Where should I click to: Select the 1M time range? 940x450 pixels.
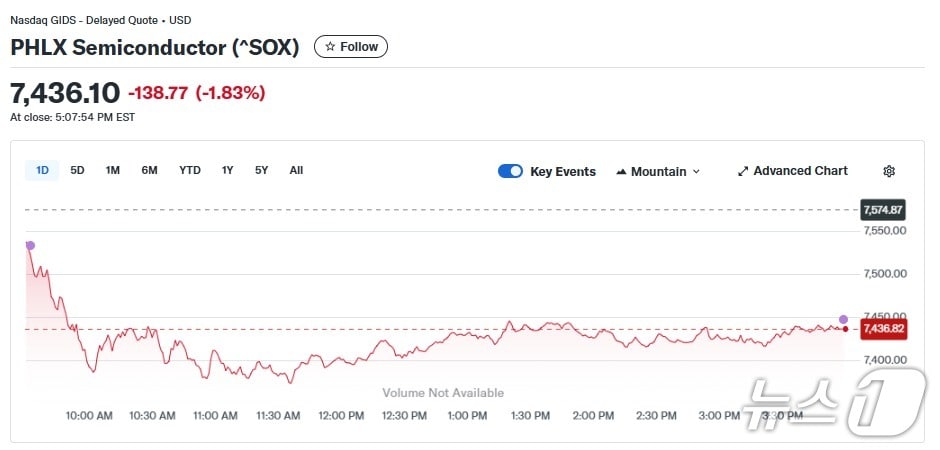click(x=112, y=170)
